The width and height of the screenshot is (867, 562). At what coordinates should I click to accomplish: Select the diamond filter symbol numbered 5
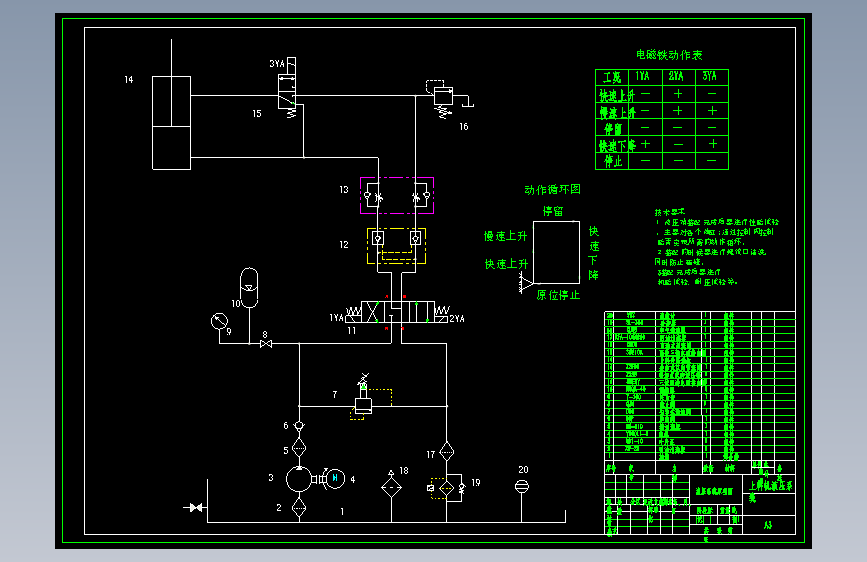299,447
